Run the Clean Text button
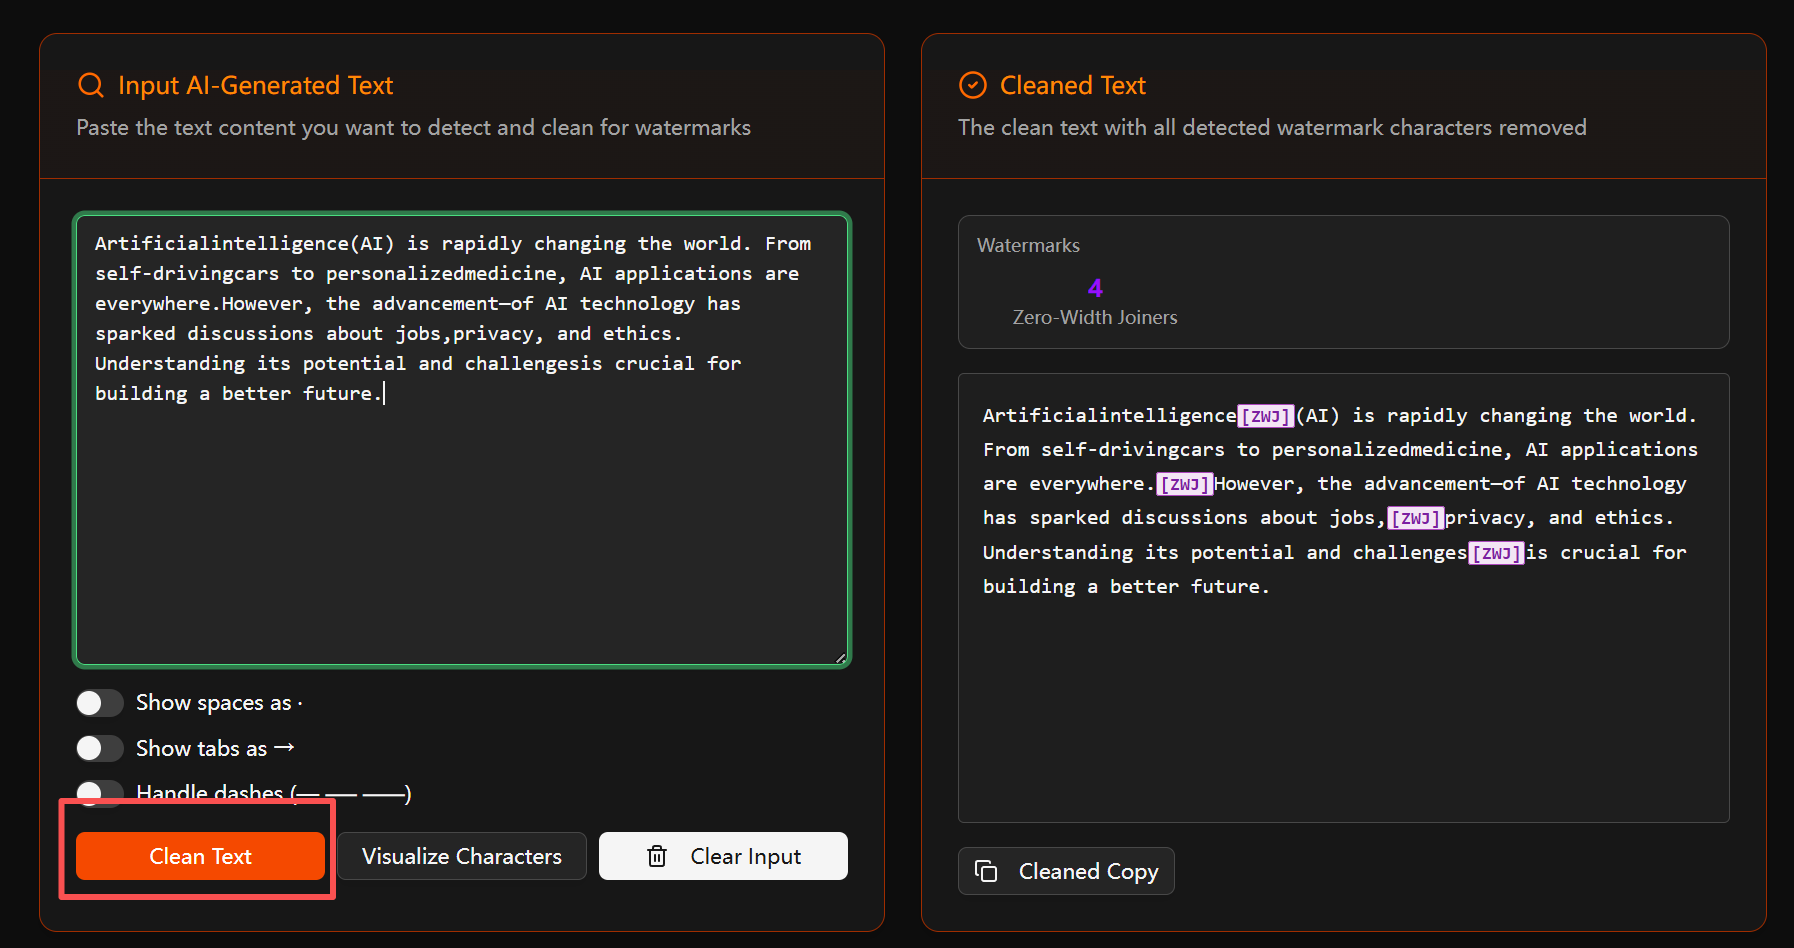This screenshot has width=1794, height=948. 200,856
